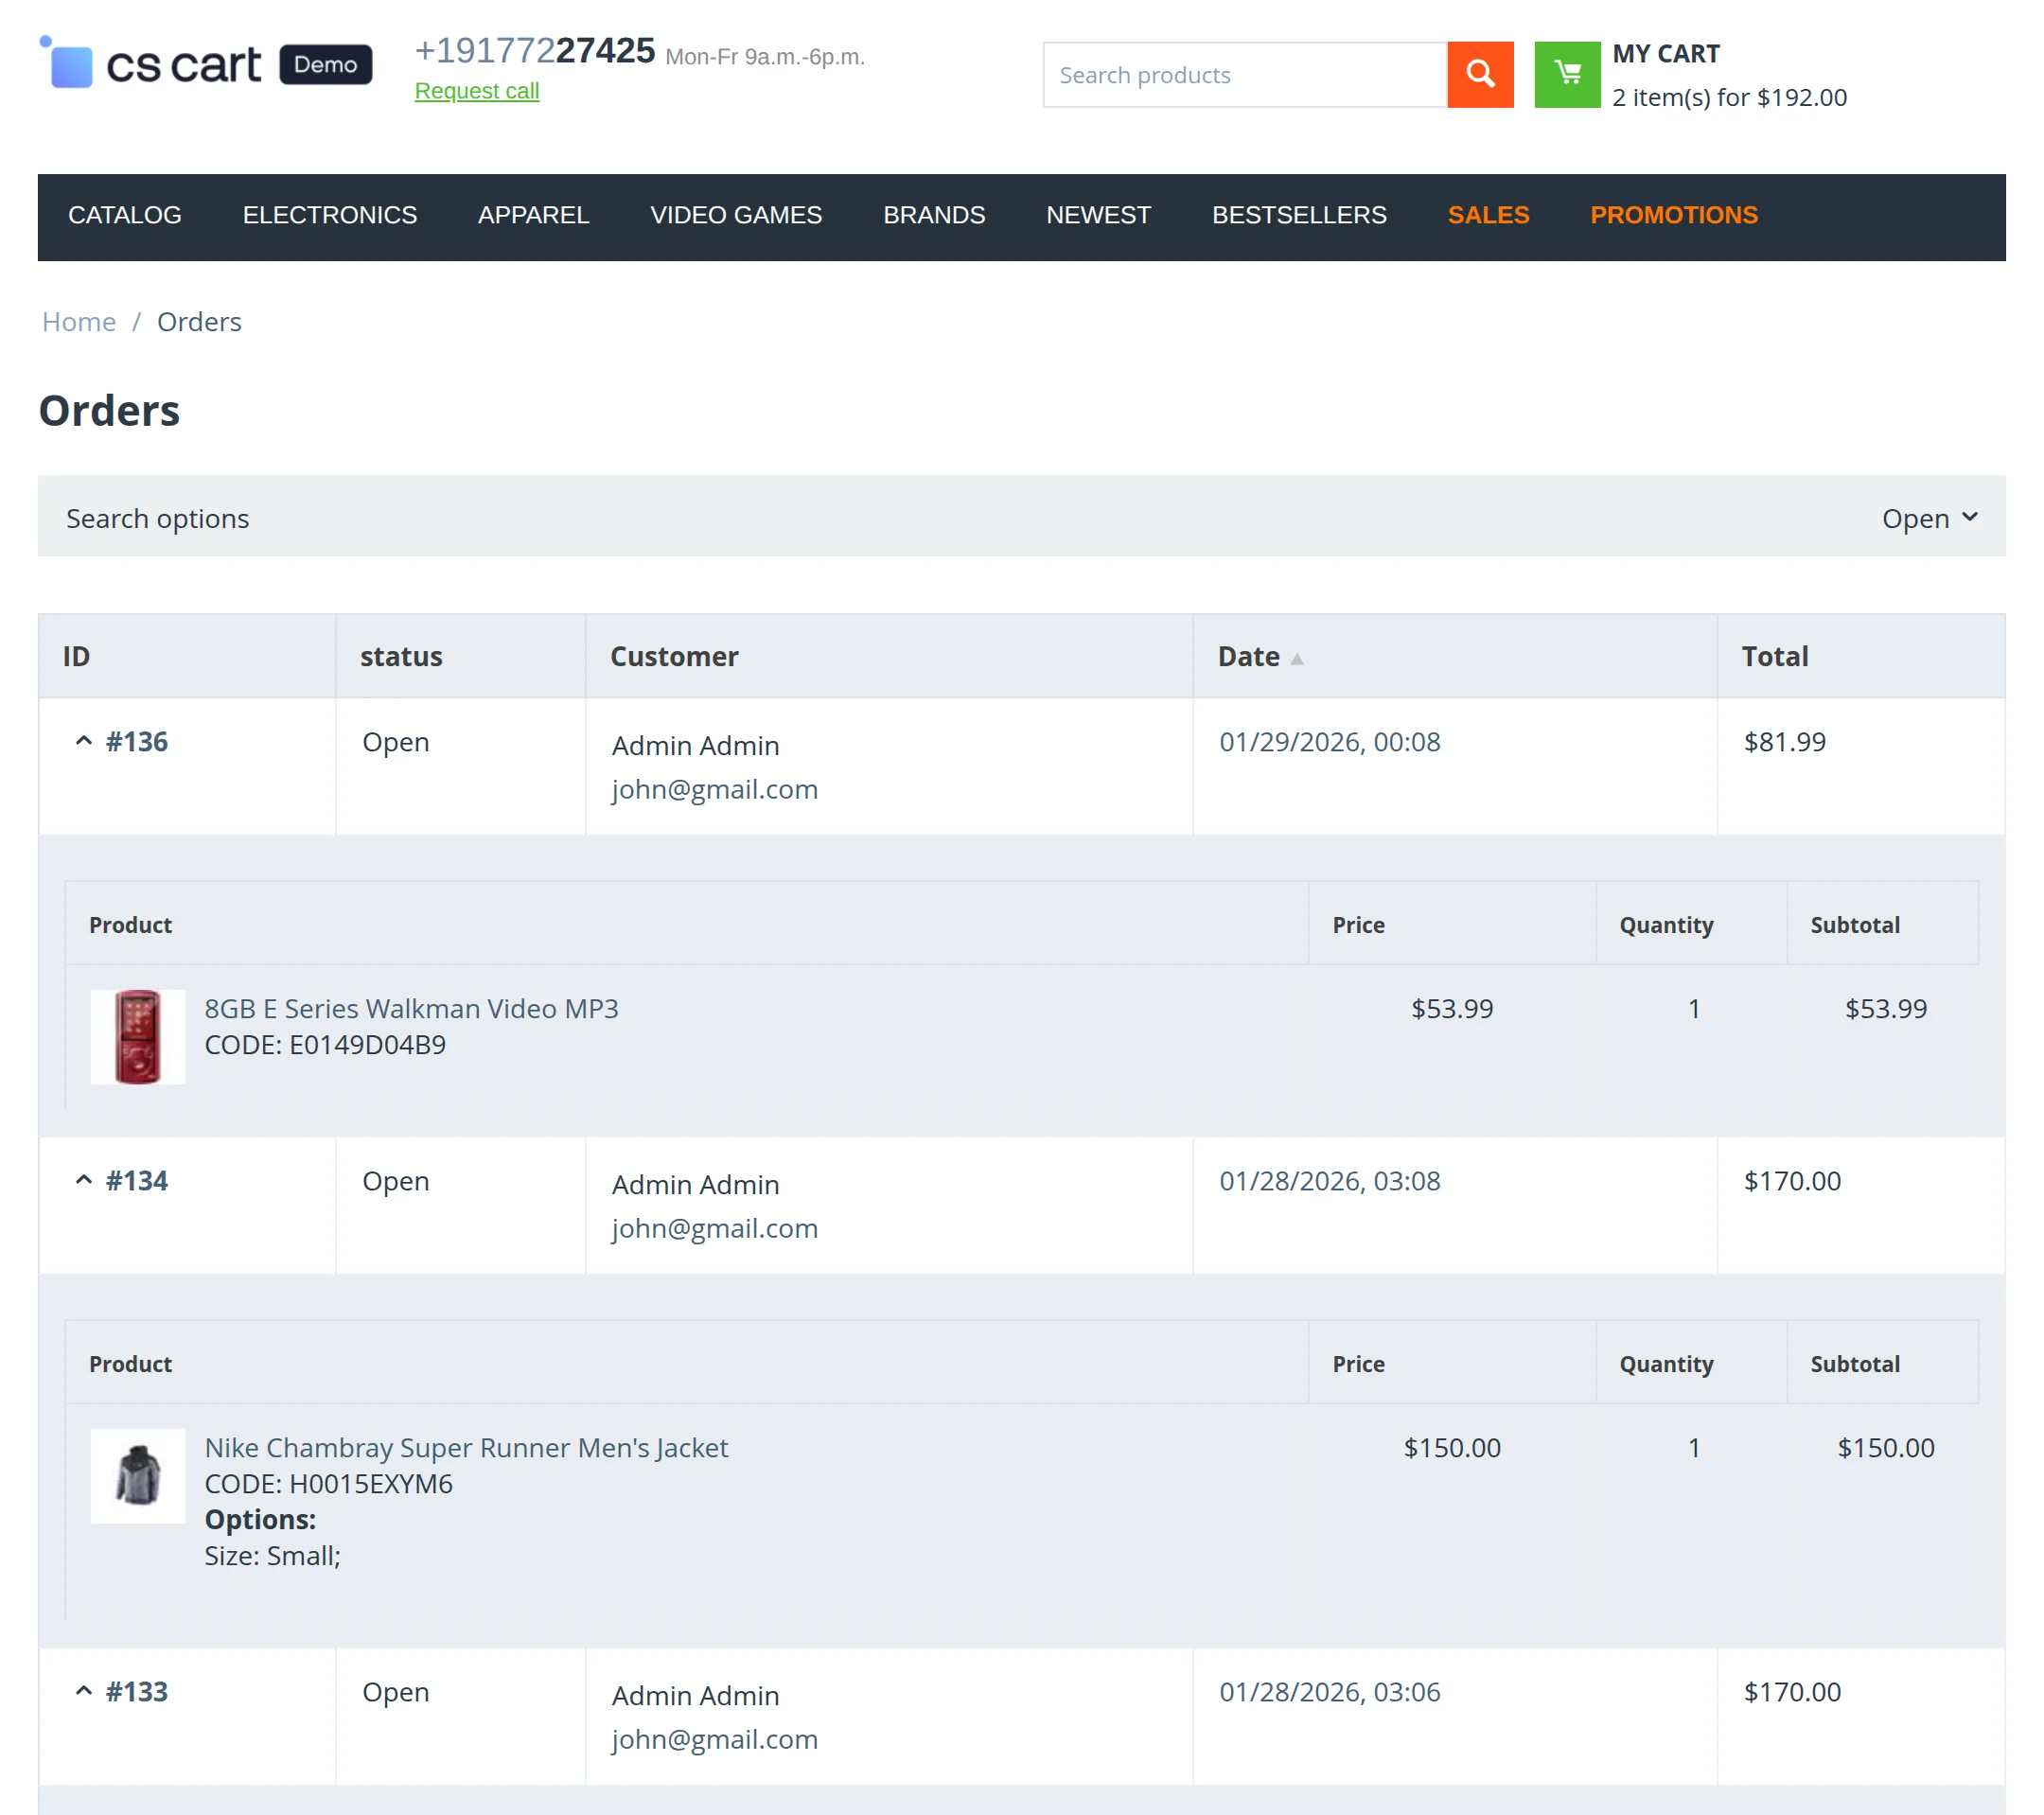Select the SALES menu entry
This screenshot has width=2044, height=1815.
click(1488, 215)
